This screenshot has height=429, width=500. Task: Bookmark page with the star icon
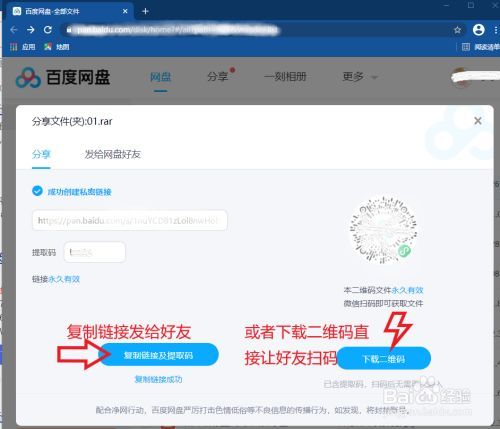(x=457, y=30)
